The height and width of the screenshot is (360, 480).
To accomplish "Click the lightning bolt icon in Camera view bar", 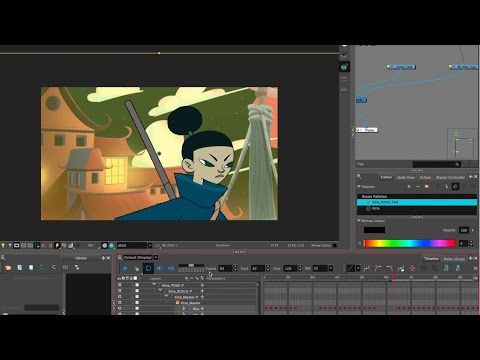I will point(57,245).
